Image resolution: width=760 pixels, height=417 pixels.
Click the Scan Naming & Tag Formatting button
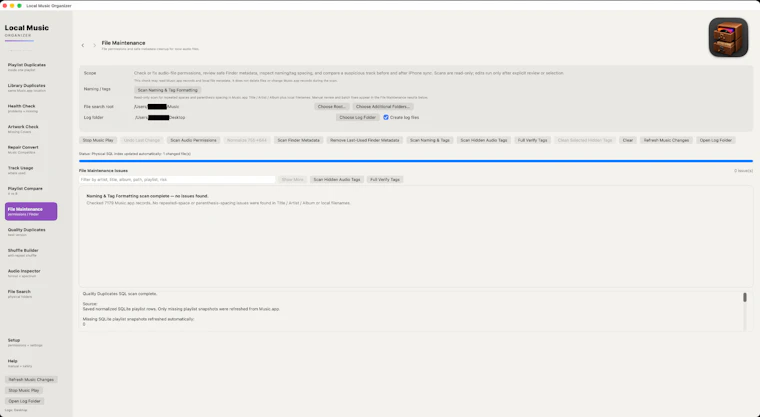[x=167, y=90]
